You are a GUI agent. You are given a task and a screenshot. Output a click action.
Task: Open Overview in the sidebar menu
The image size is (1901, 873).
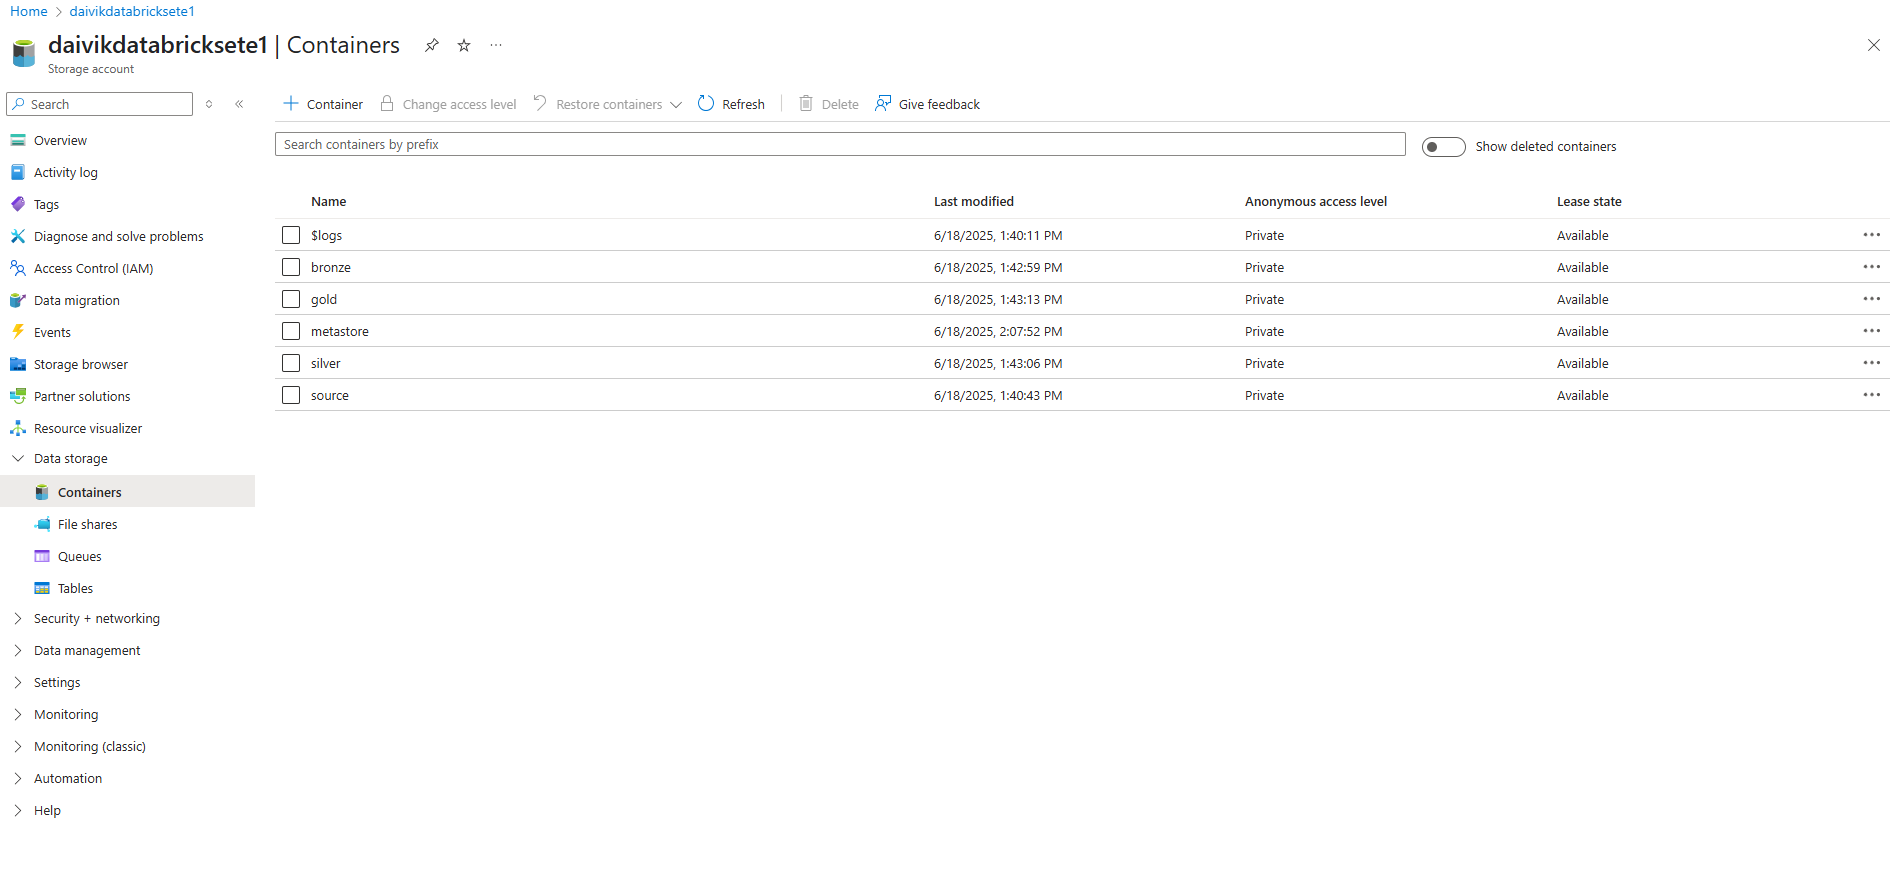click(x=60, y=140)
